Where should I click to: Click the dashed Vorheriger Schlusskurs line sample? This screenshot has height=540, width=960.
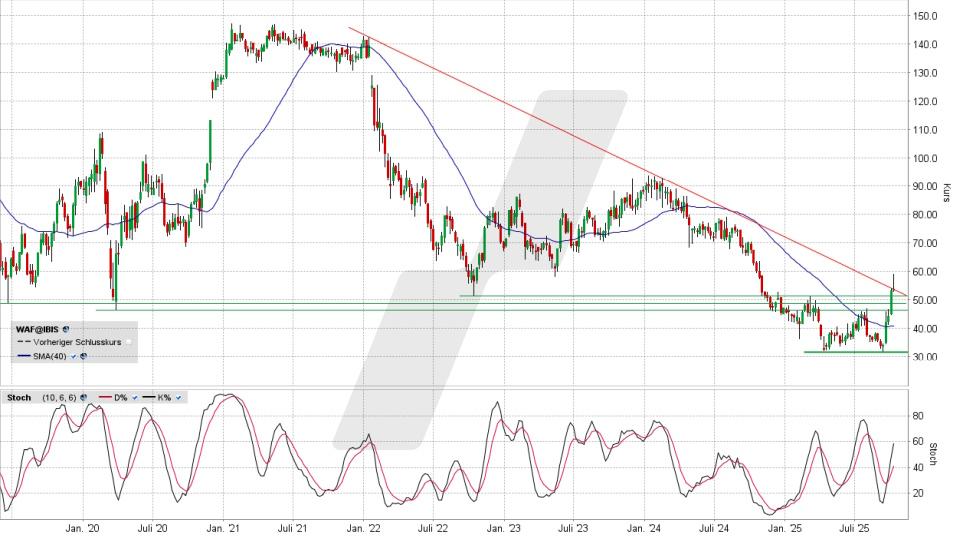coord(24,342)
